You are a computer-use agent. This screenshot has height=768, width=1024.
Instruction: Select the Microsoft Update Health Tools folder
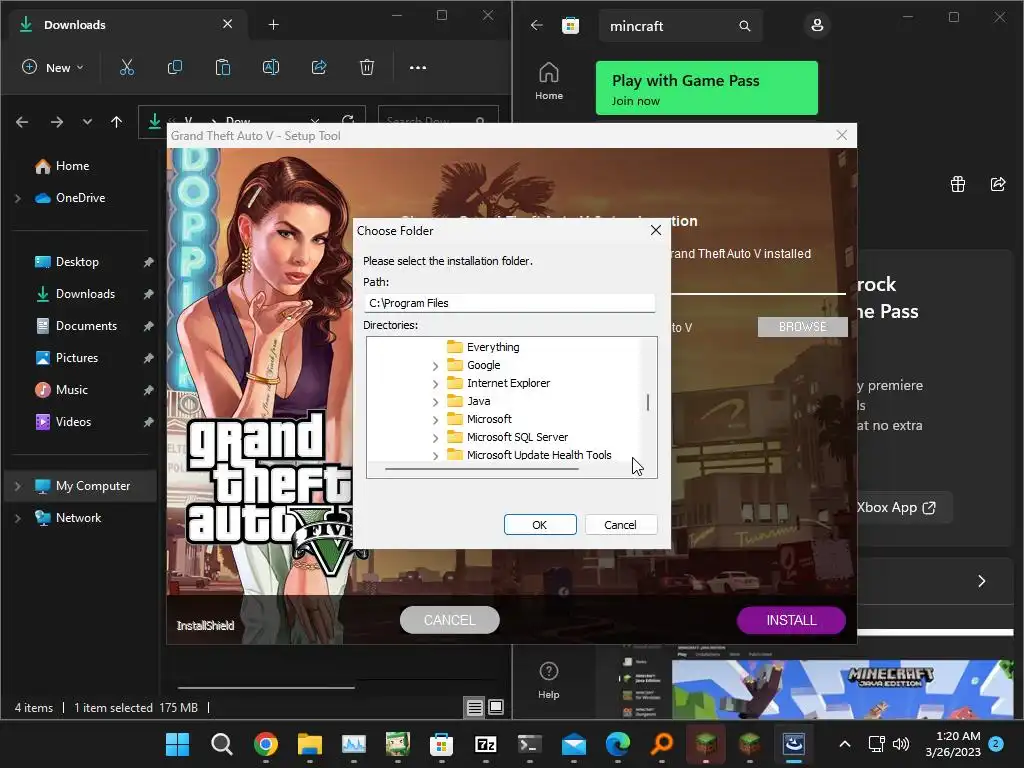[x=539, y=455]
